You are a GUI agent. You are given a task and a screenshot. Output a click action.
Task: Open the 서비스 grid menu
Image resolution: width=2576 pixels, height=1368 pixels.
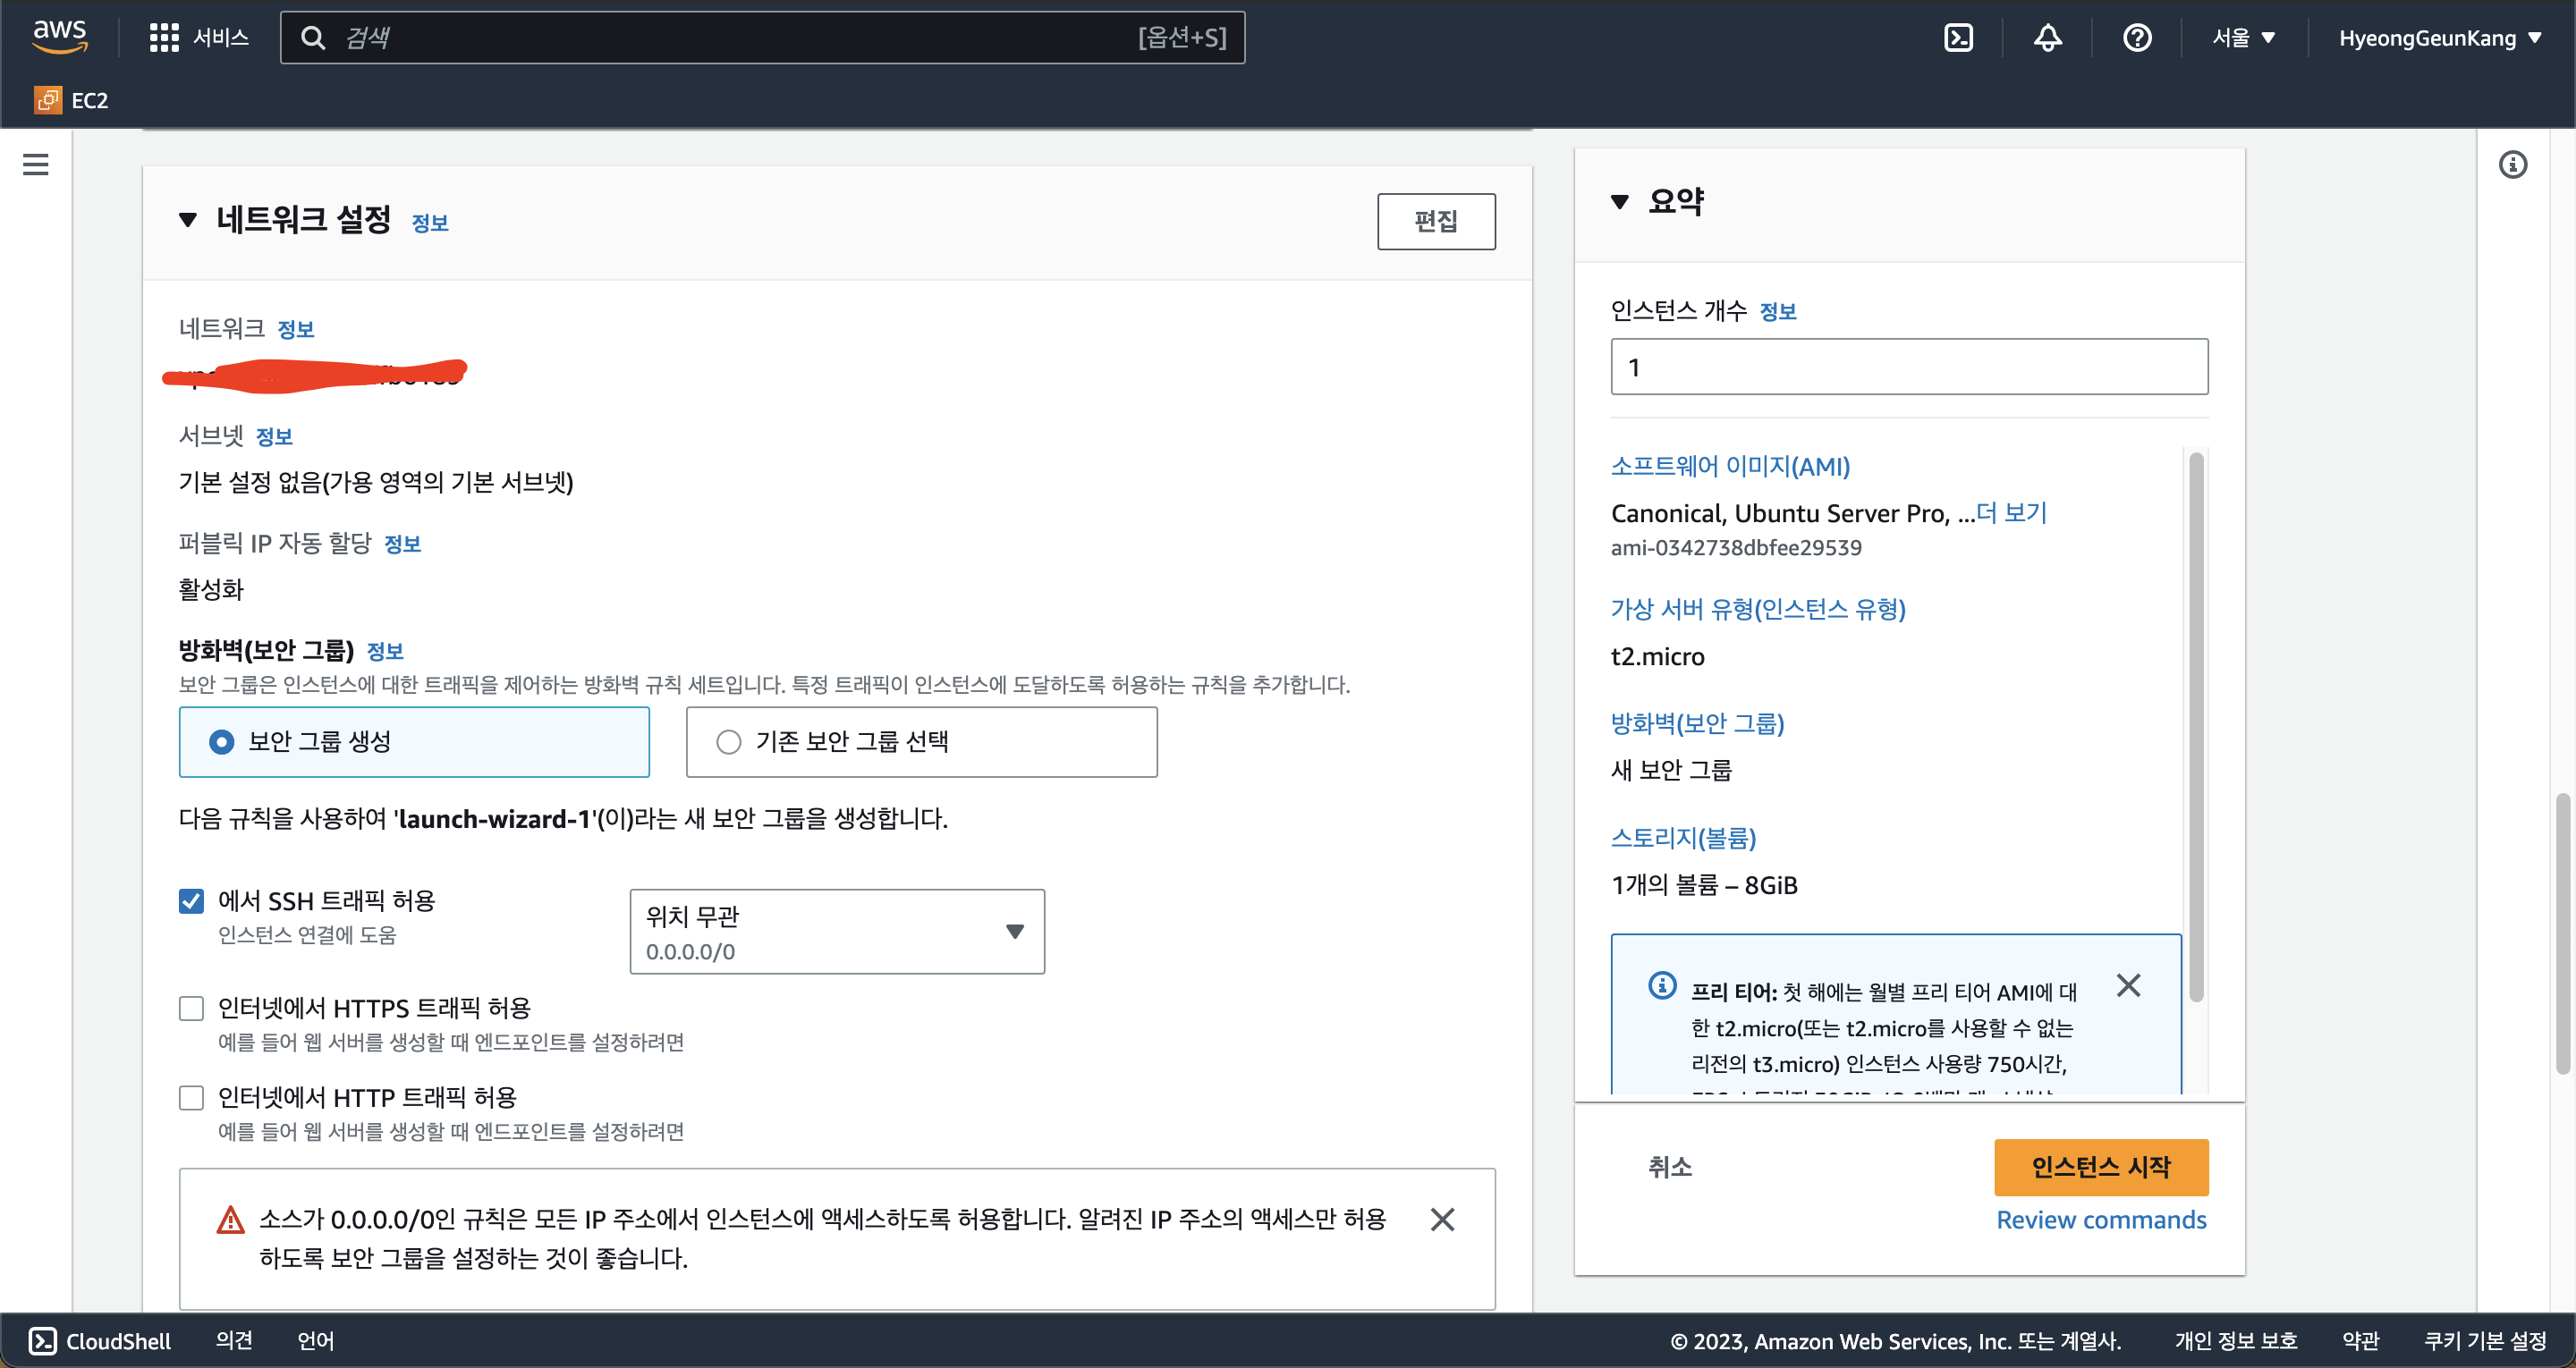pyautogui.click(x=198, y=38)
